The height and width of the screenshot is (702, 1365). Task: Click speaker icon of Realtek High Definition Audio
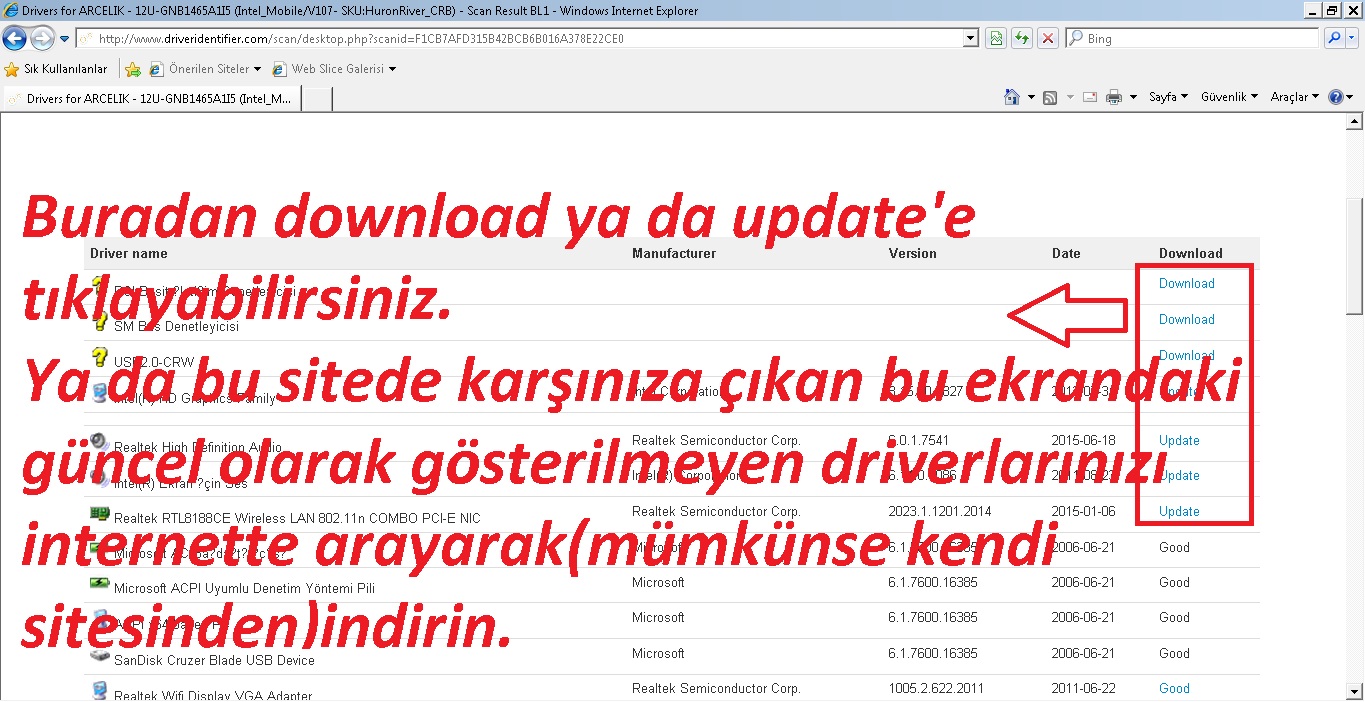(x=99, y=441)
